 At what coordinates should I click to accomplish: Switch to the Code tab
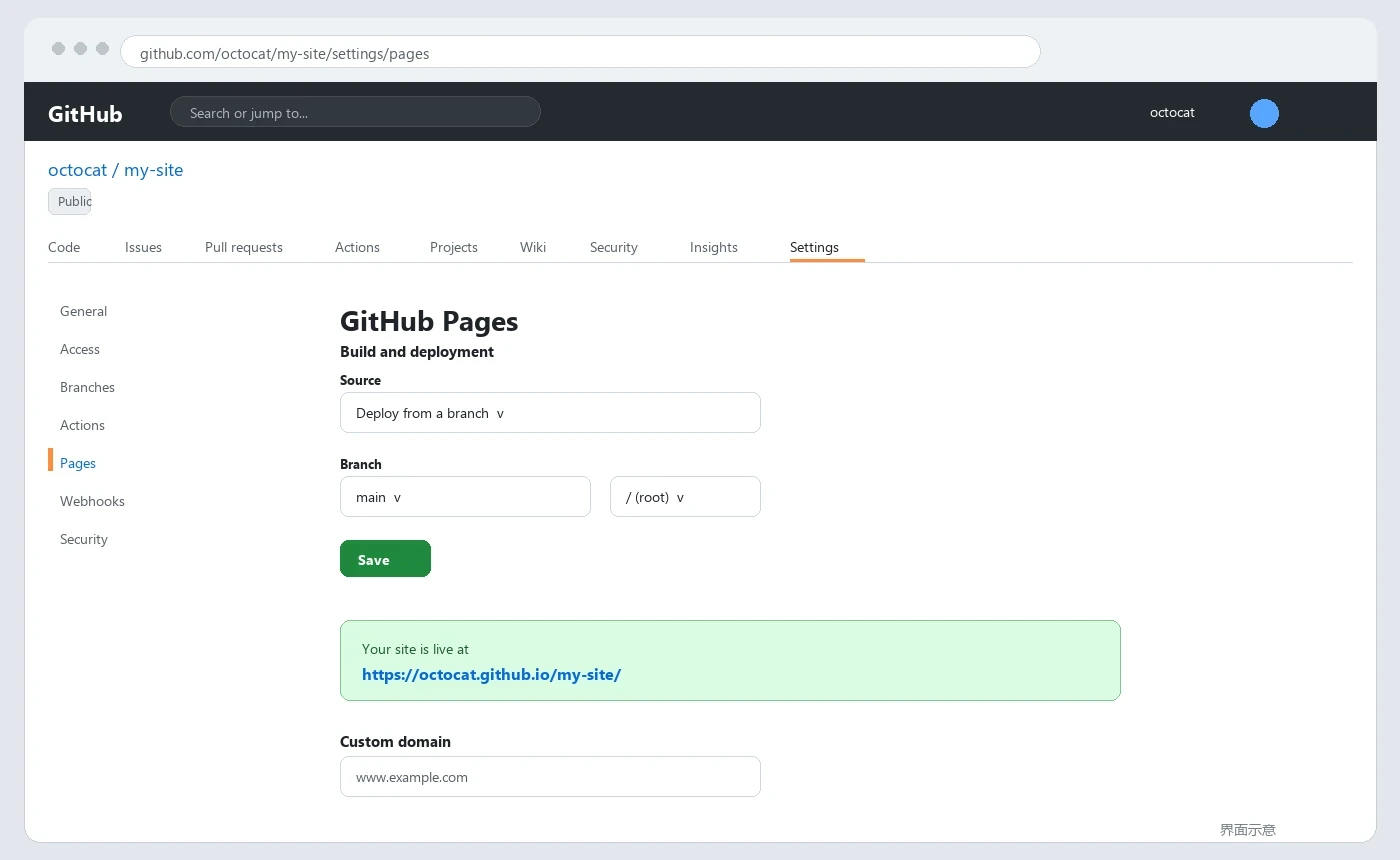64,247
